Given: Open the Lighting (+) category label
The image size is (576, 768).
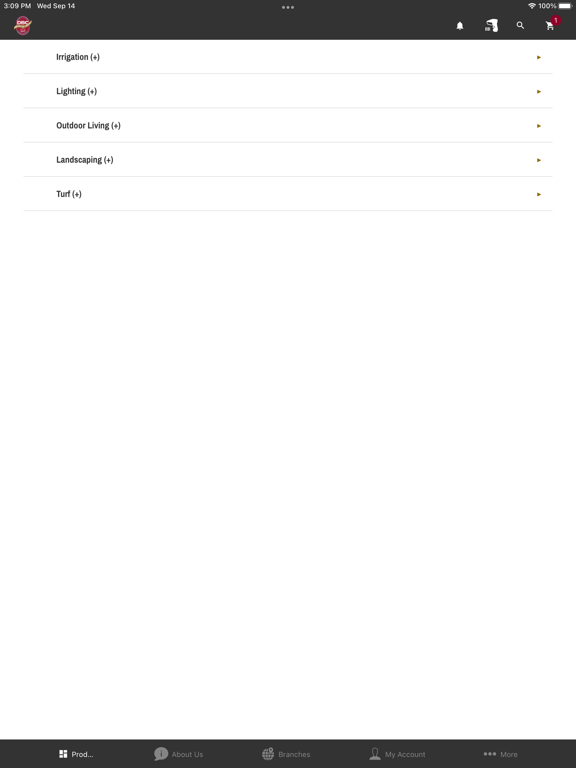Looking at the screenshot, I should [76, 91].
